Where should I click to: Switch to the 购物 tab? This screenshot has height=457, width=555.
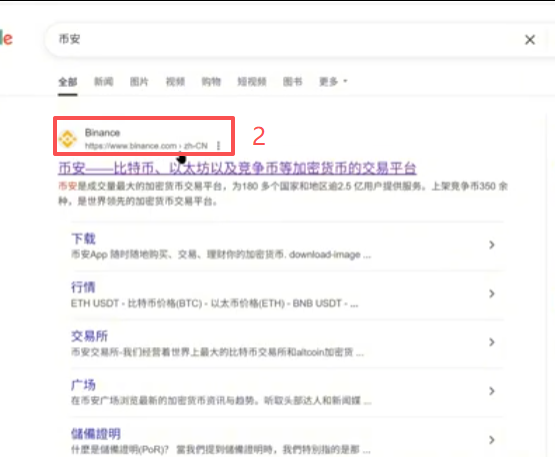(x=211, y=82)
